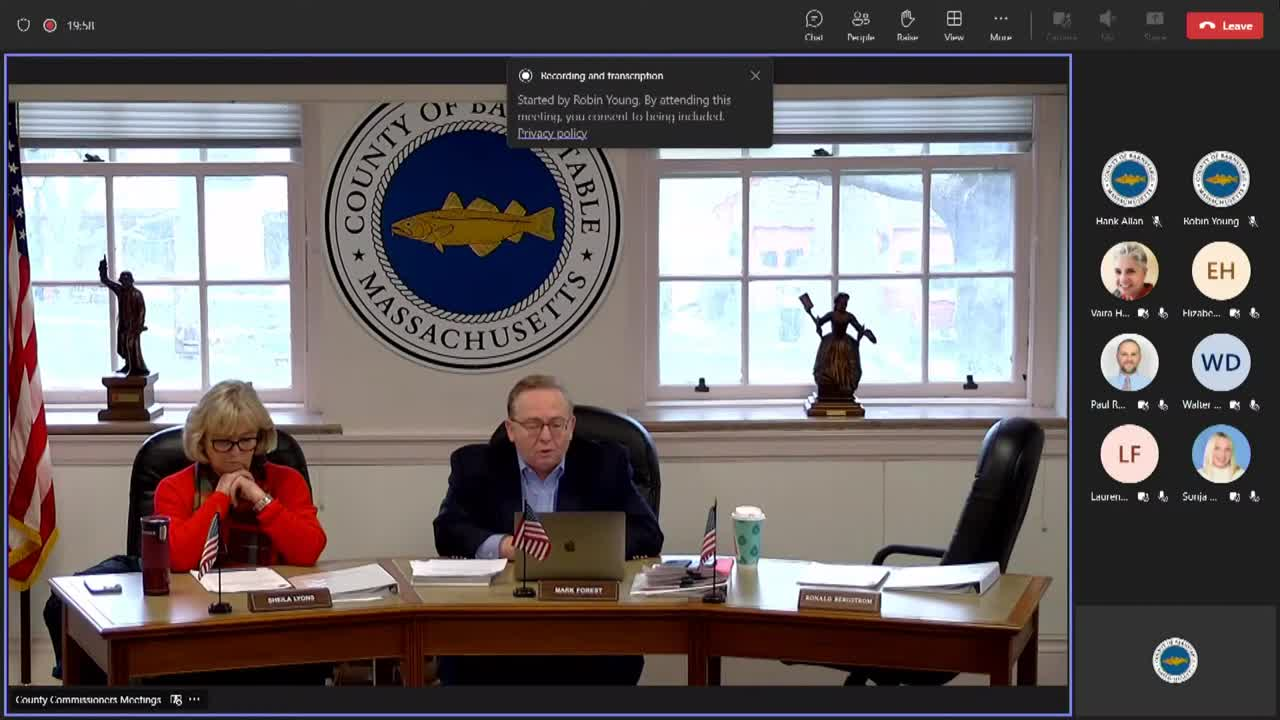Select the WD initials avatar

[1221, 362]
